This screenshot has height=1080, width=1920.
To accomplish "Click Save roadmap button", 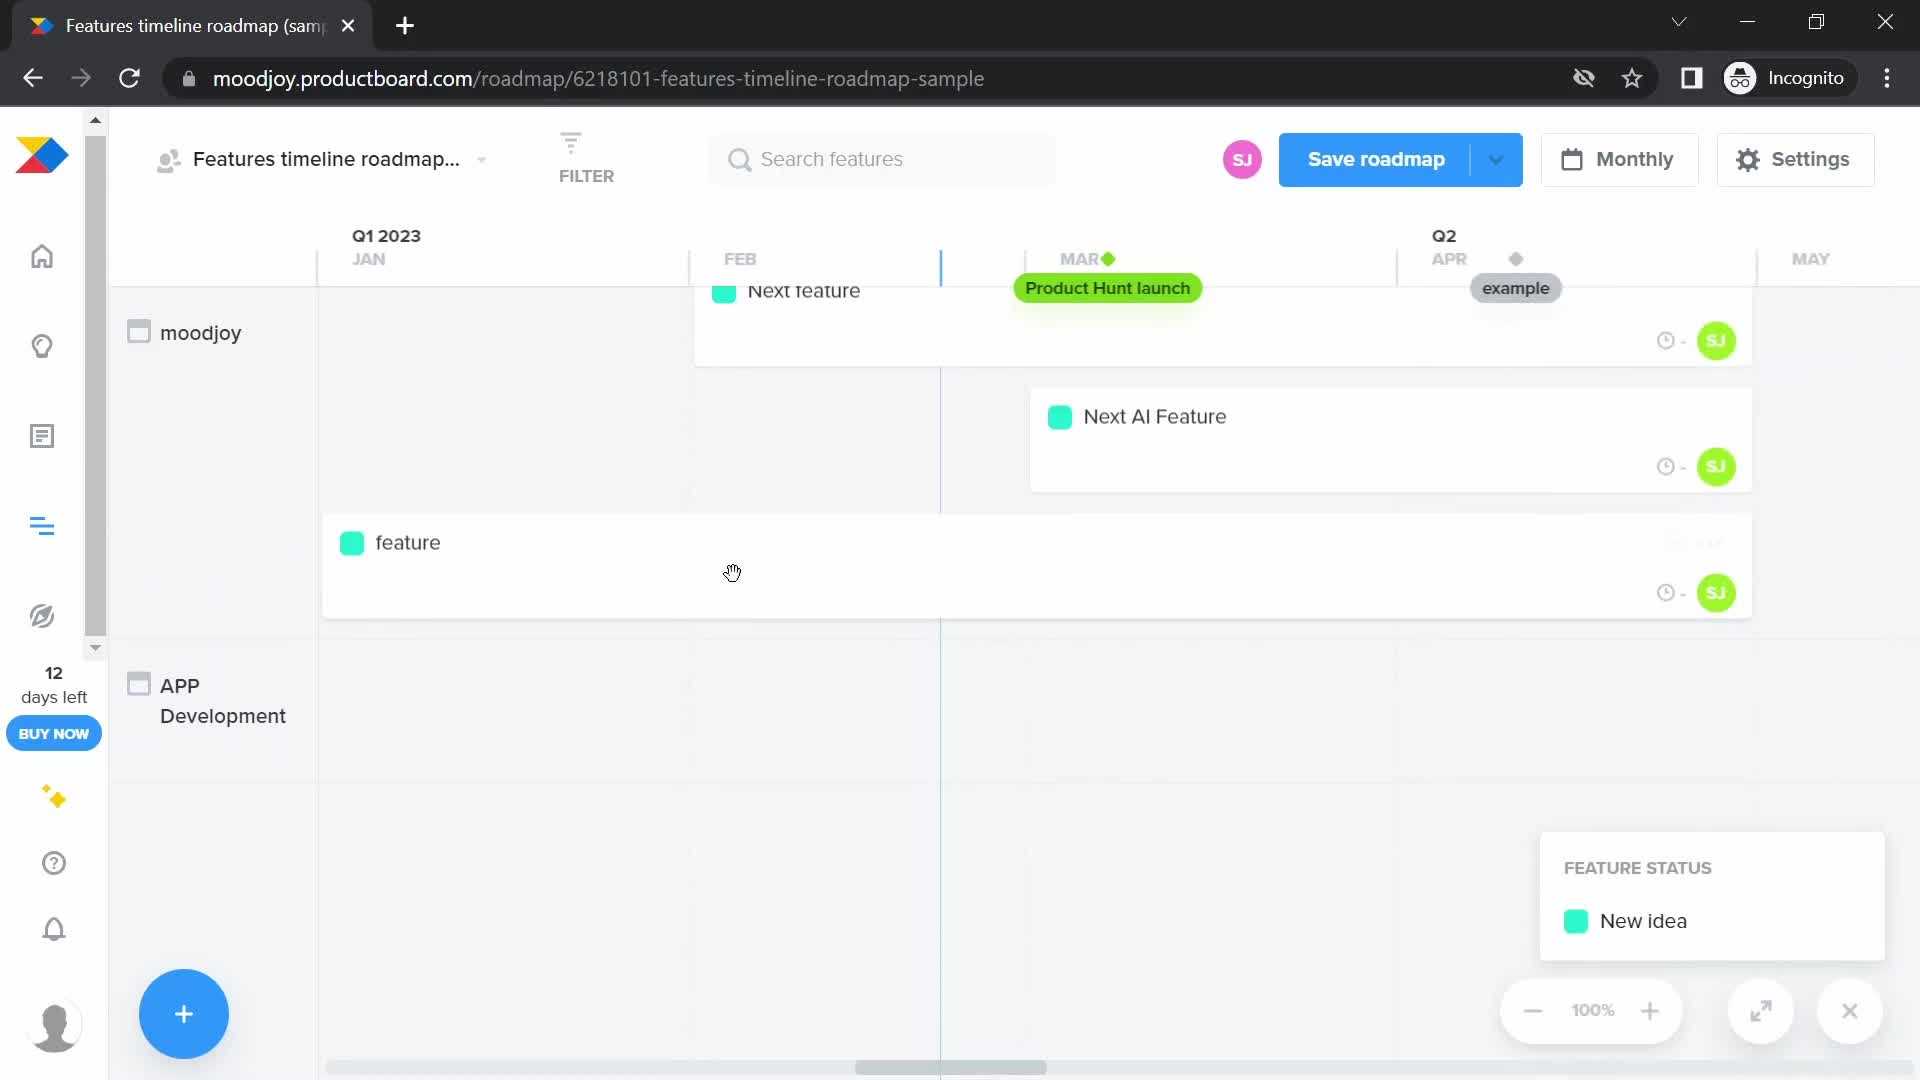I will (1375, 159).
